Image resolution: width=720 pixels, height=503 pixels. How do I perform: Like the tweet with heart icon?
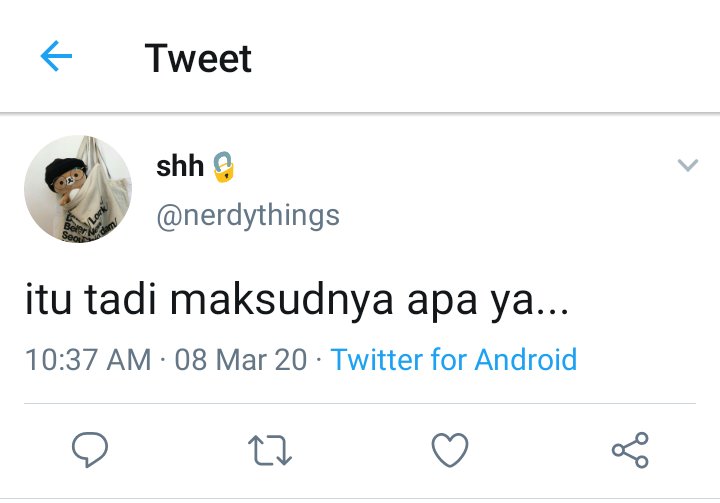coord(450,450)
